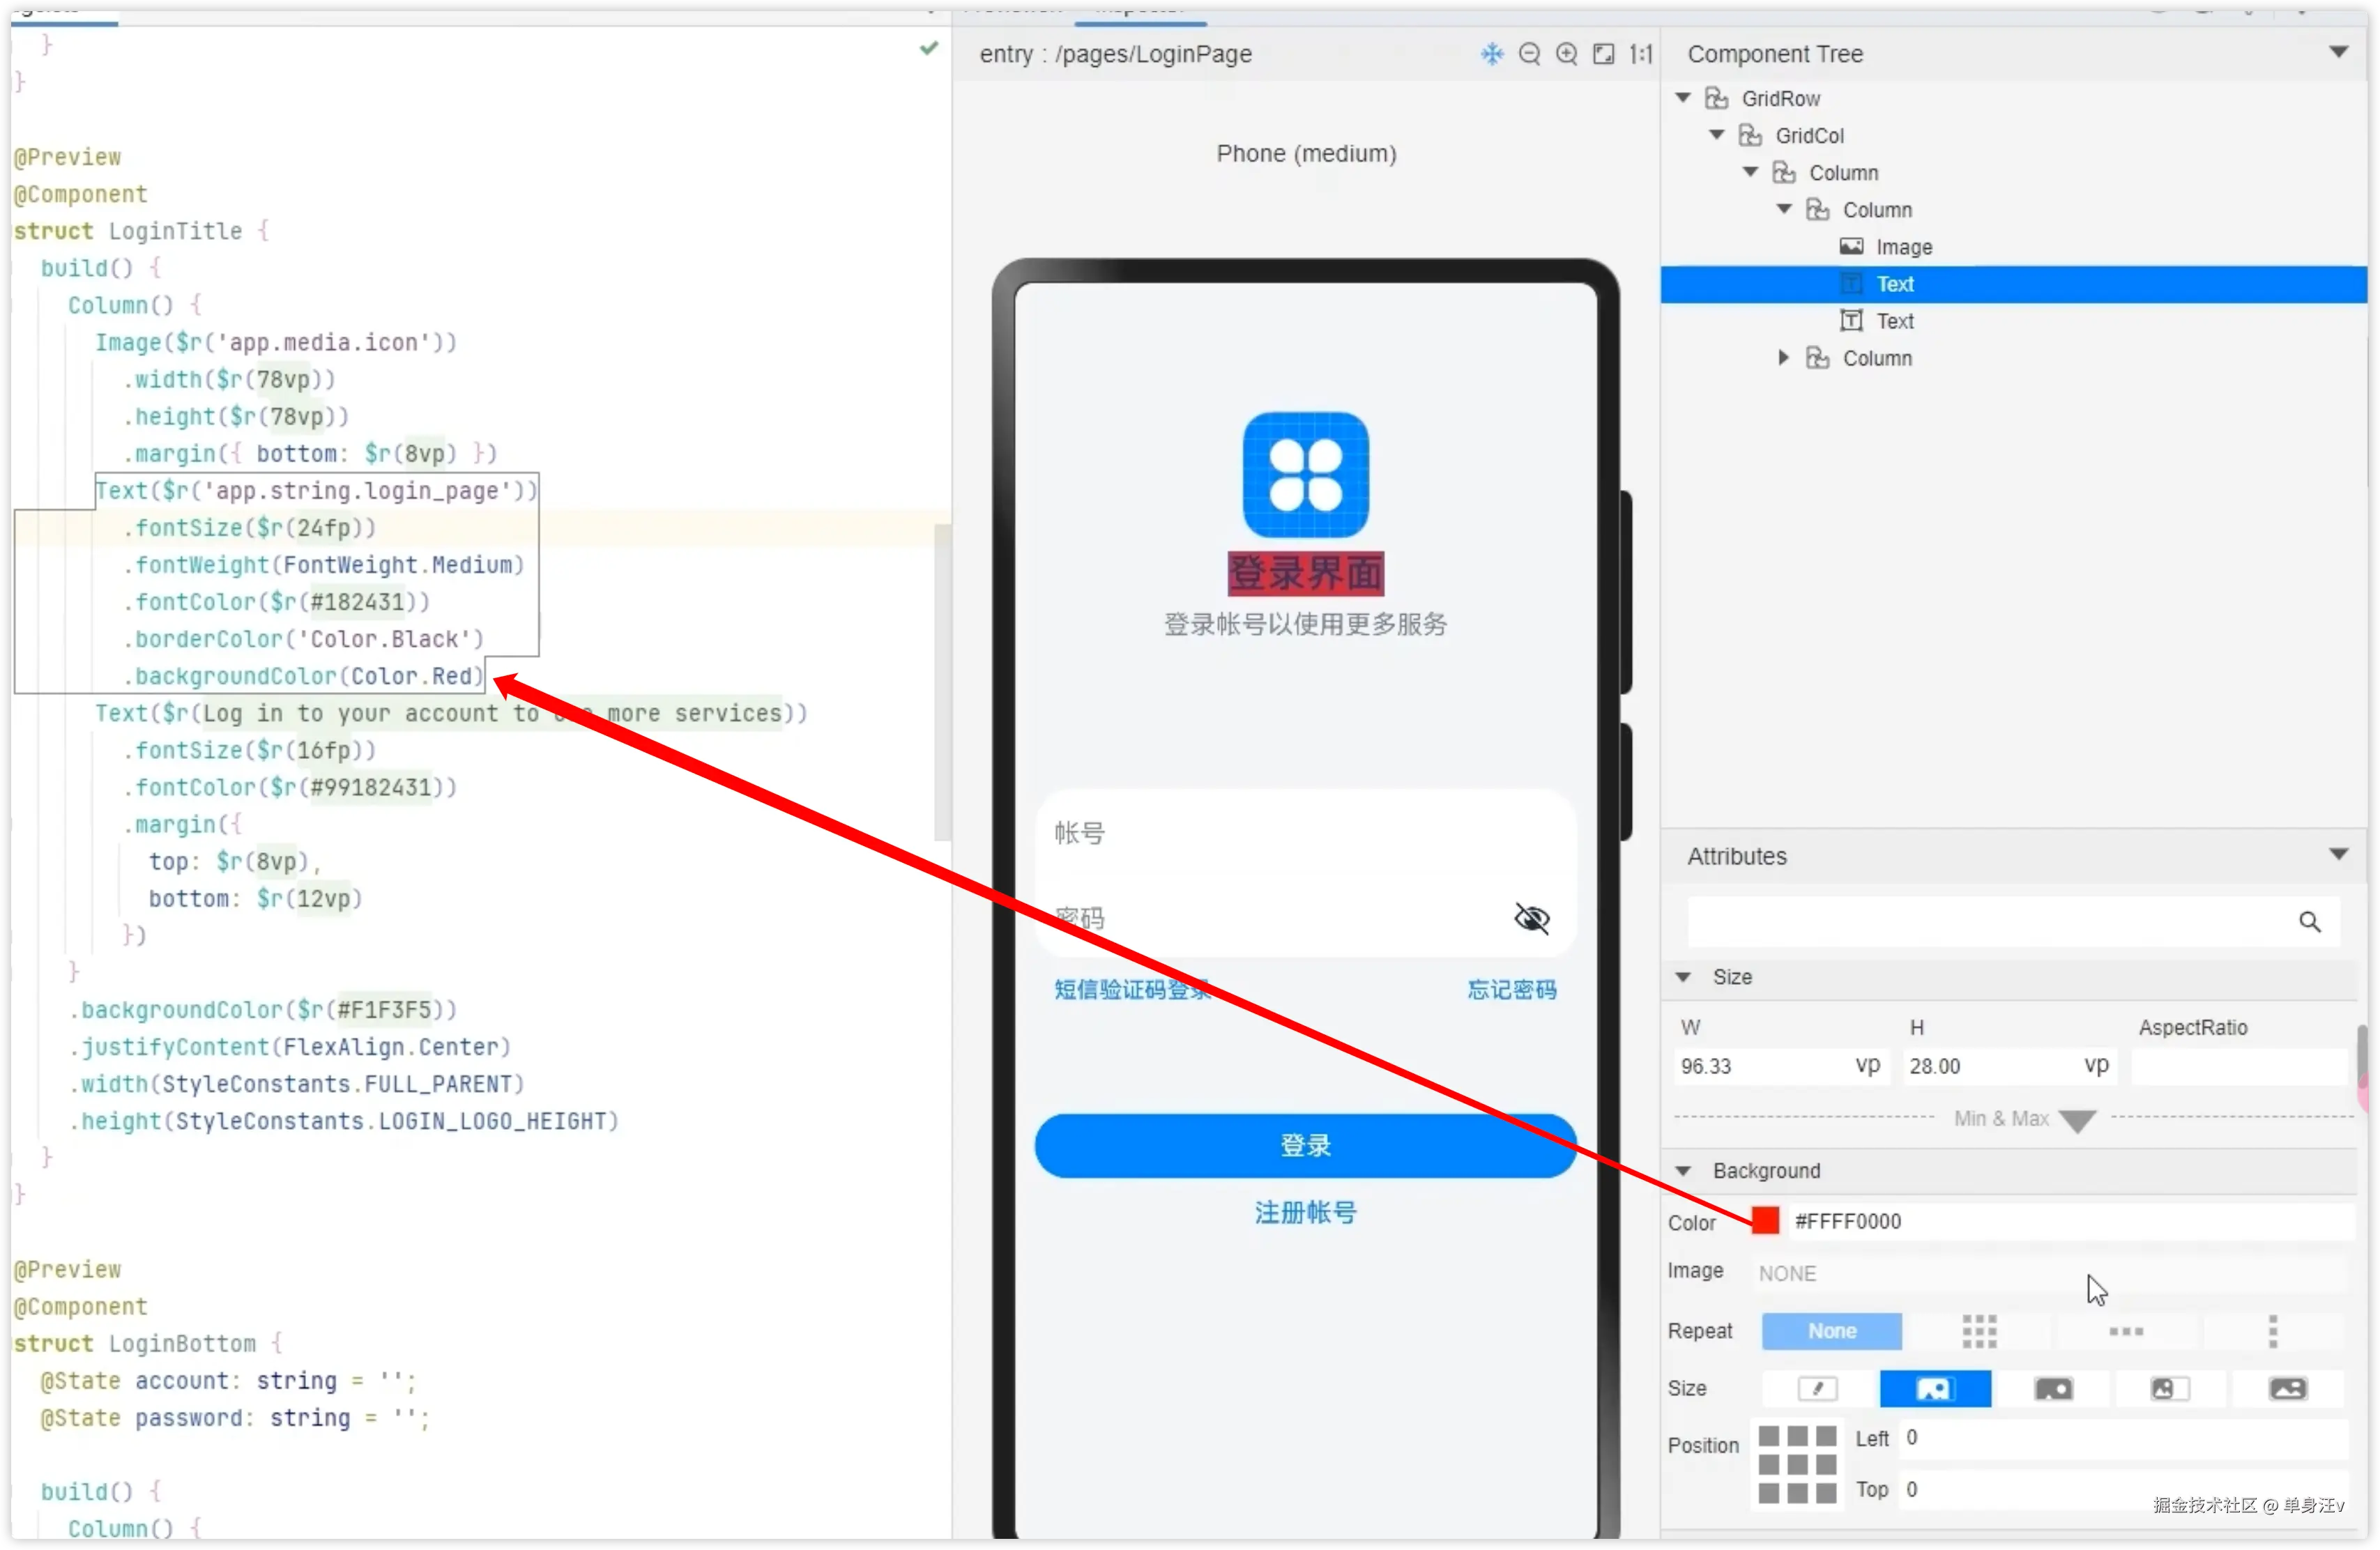Click the red background color swatch
This screenshot has width=2380, height=1550.
(x=1765, y=1221)
